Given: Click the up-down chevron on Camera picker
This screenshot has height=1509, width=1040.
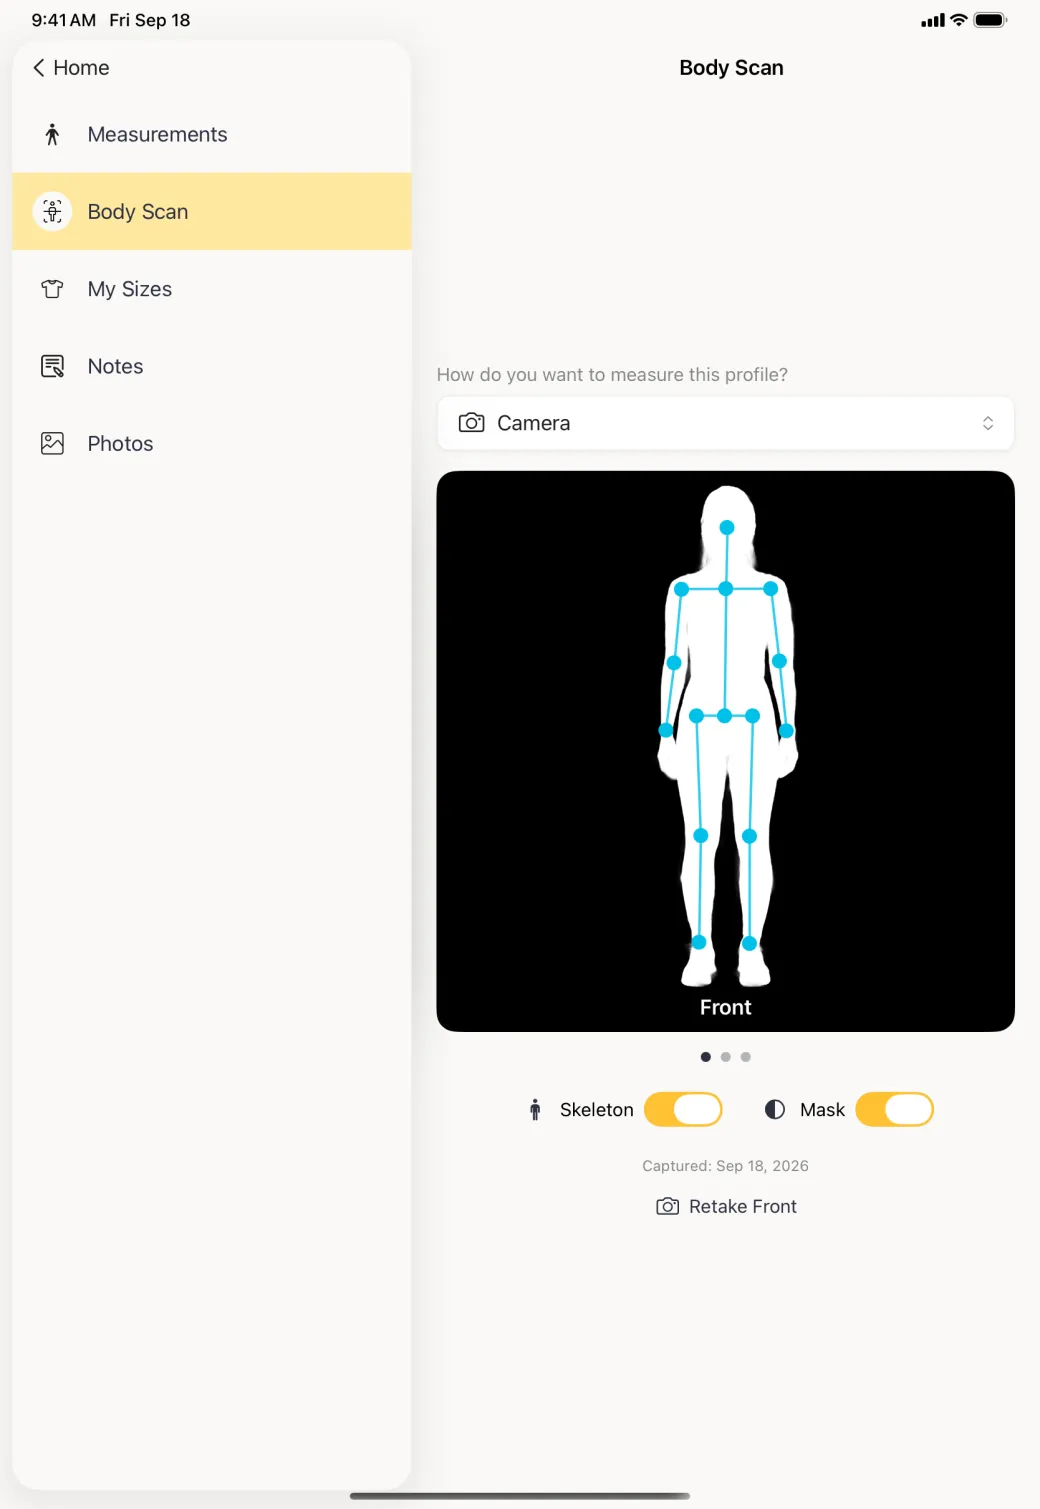Looking at the screenshot, I should [x=988, y=423].
